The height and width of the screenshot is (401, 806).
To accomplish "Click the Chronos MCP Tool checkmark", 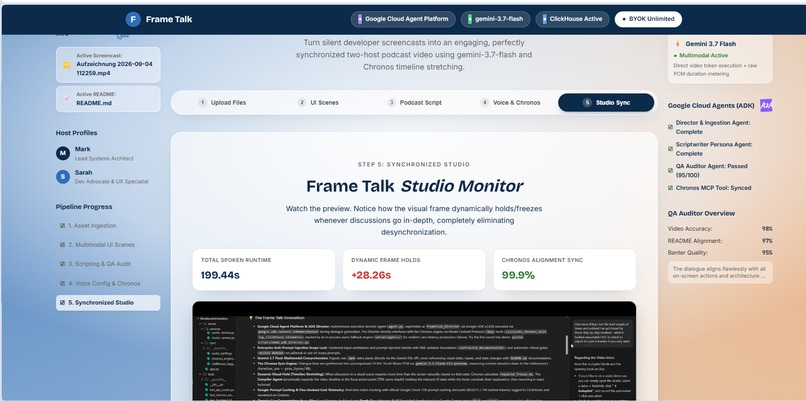I will coord(670,188).
